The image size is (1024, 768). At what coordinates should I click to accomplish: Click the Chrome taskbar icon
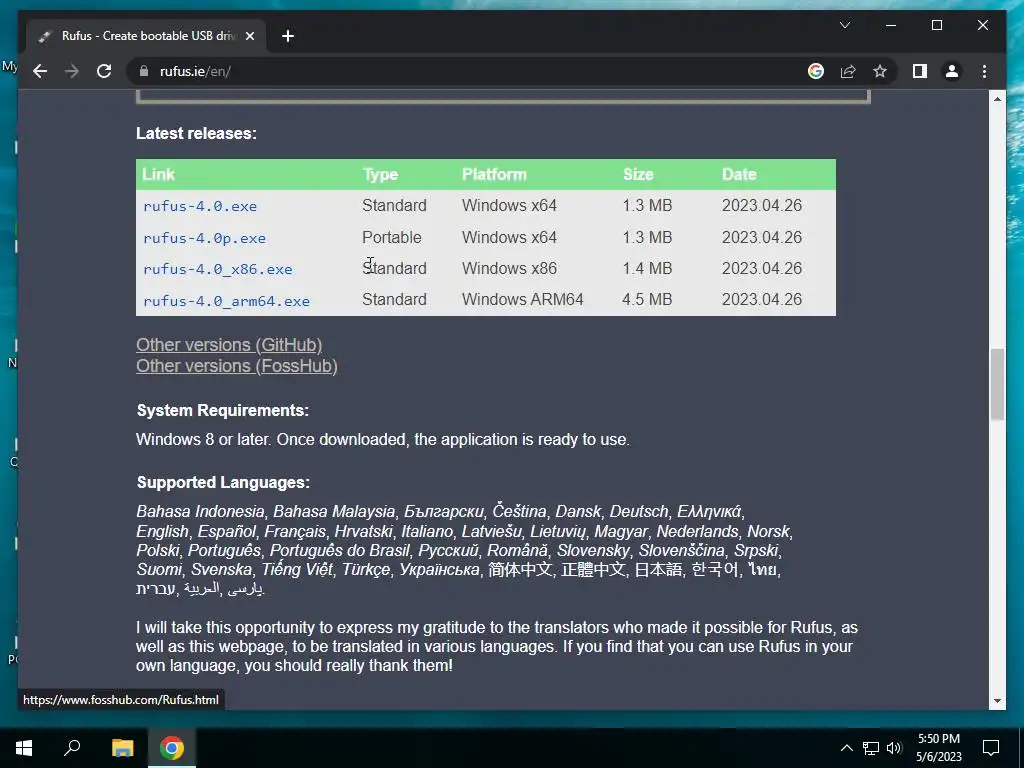coord(172,748)
